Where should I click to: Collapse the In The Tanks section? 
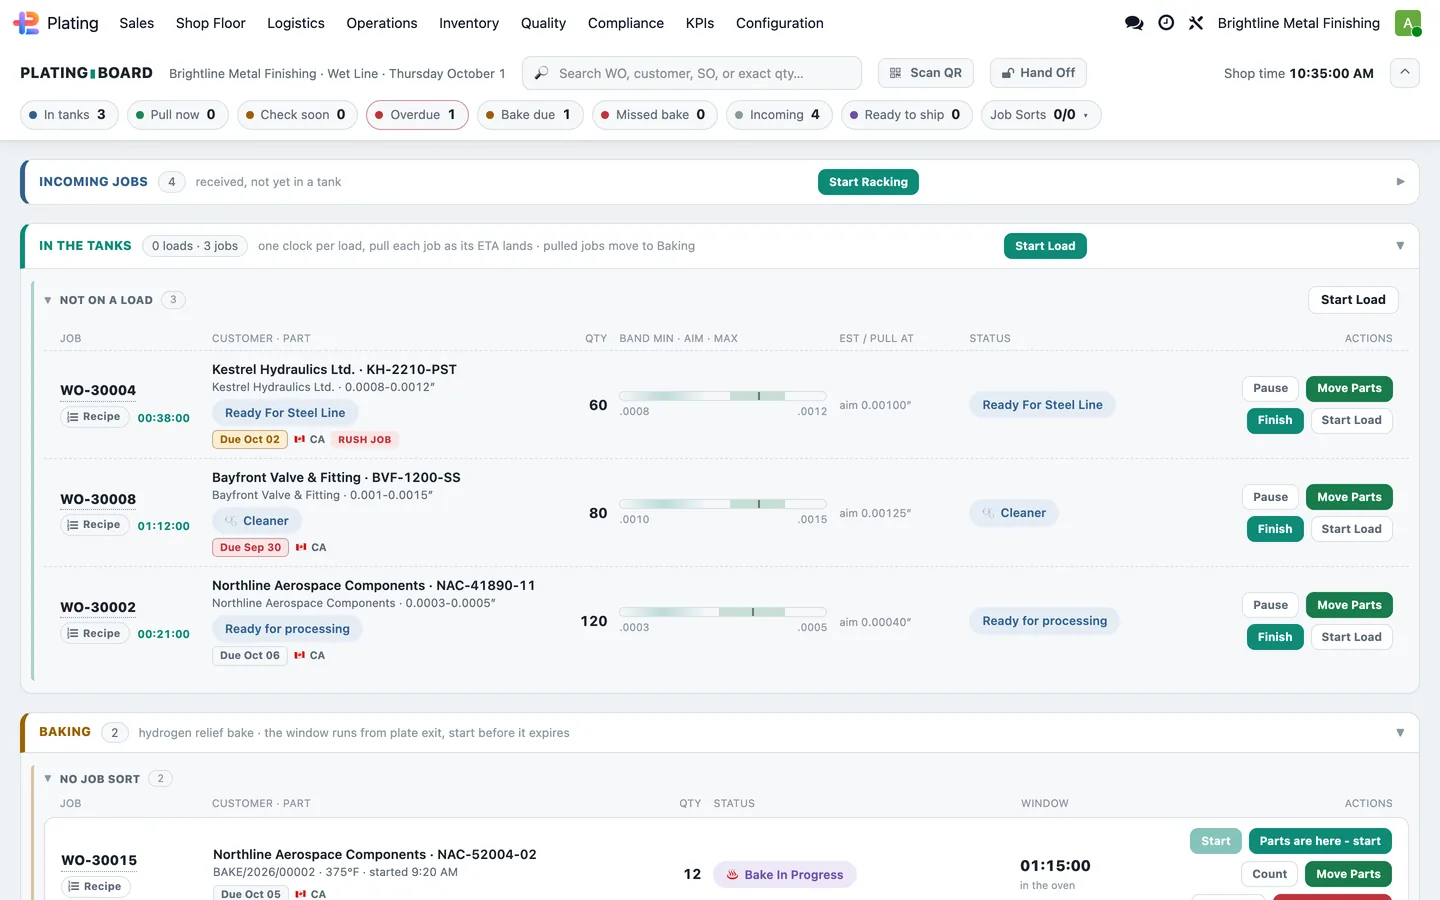(x=1400, y=246)
